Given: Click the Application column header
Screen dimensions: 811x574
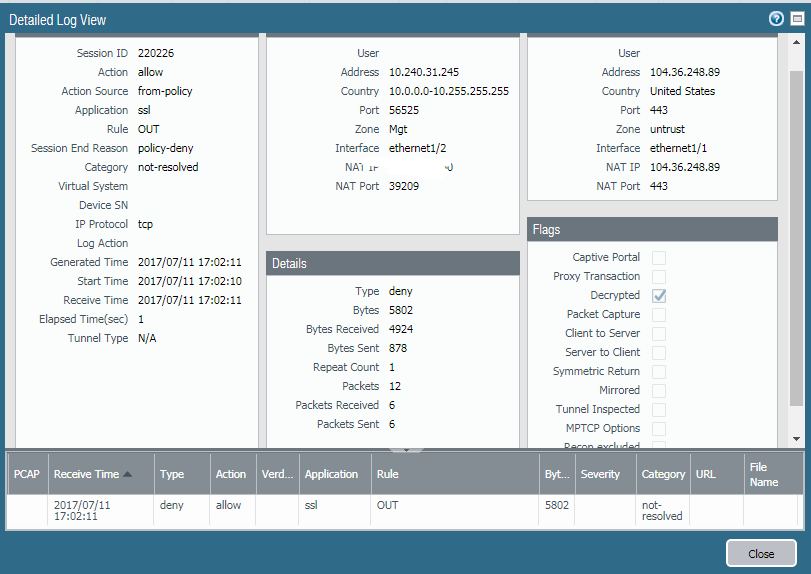Looking at the screenshot, I should pyautogui.click(x=331, y=474).
